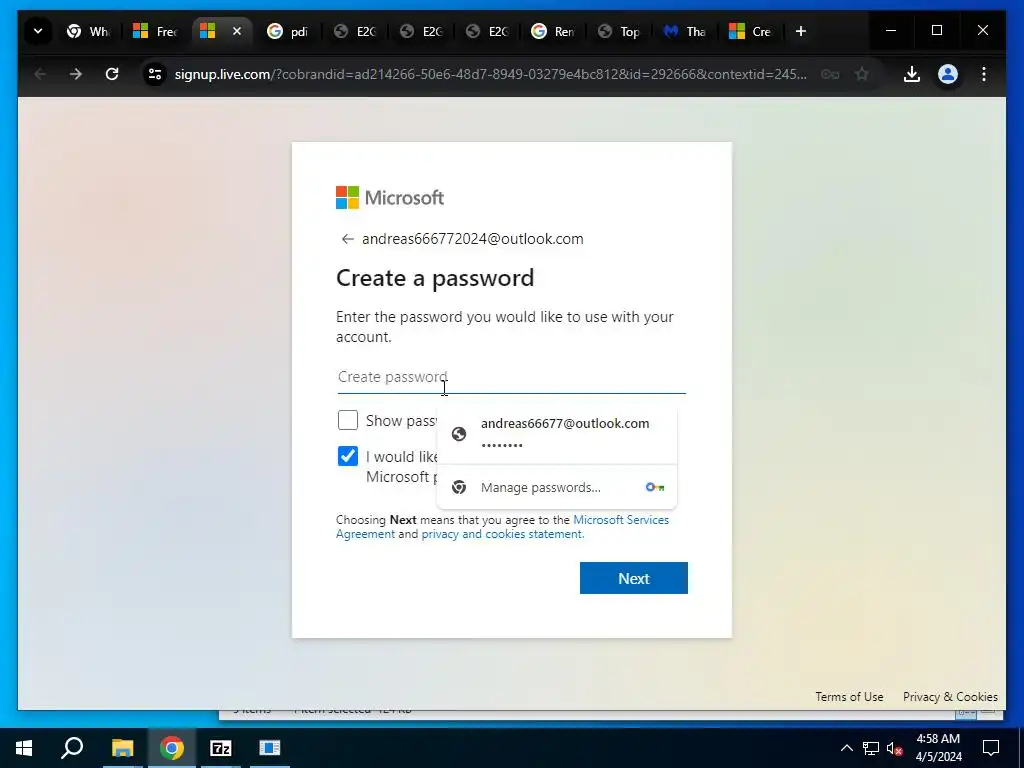Click the Next button

pos(633,578)
